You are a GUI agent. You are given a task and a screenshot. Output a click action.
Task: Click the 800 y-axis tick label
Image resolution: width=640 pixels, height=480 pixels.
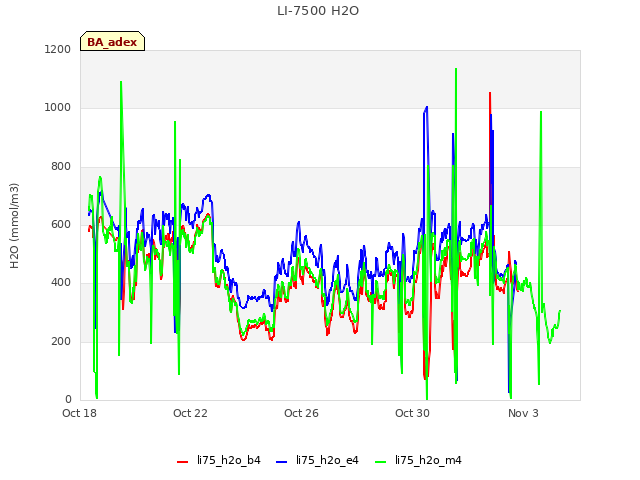pos(61,167)
